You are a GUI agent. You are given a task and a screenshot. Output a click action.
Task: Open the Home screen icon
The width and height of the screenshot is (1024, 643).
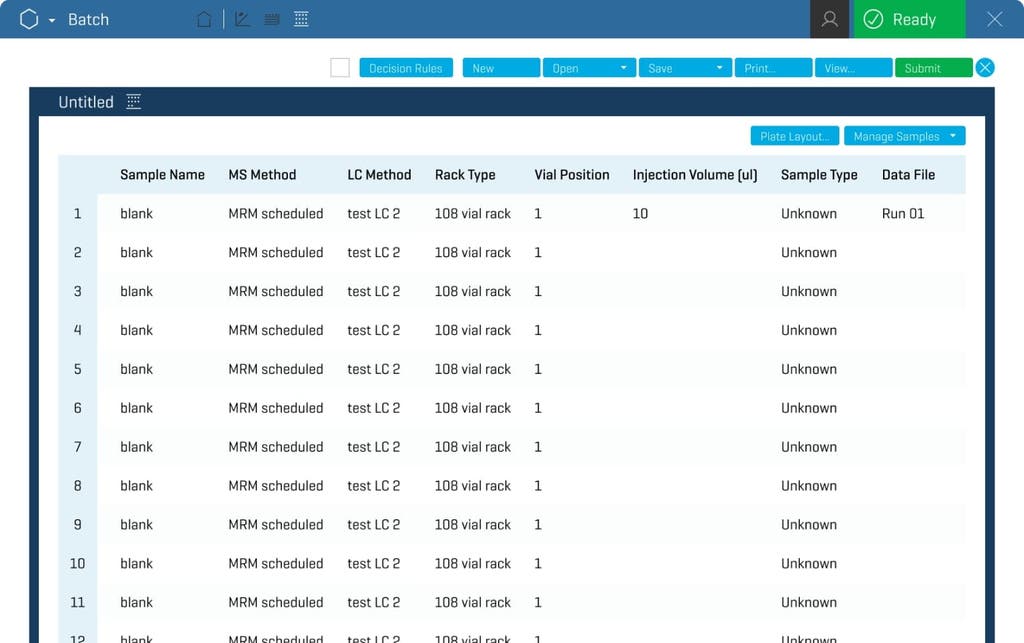pos(204,18)
